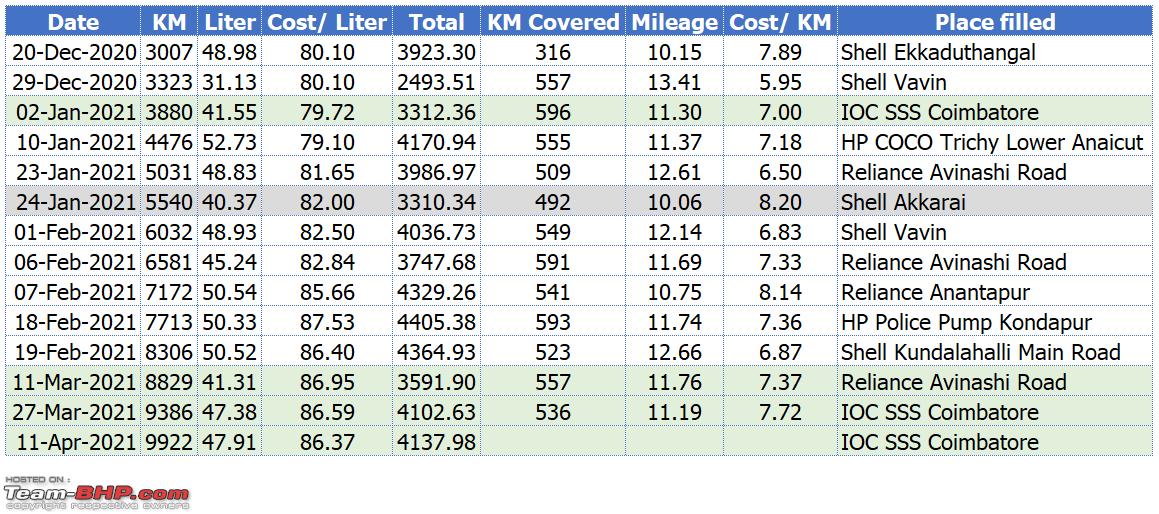The image size is (1159, 514).
Task: Click the liter value 52.73
Action: (229, 142)
